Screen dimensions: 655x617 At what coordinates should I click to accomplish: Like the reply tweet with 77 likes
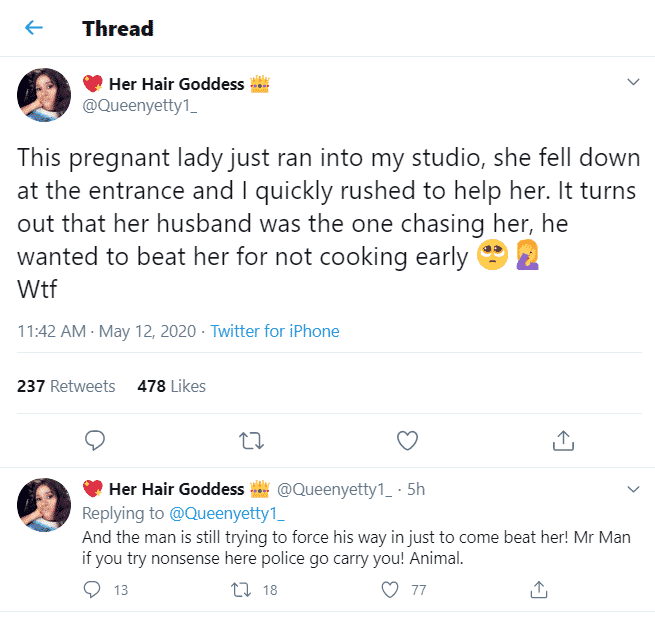391,590
